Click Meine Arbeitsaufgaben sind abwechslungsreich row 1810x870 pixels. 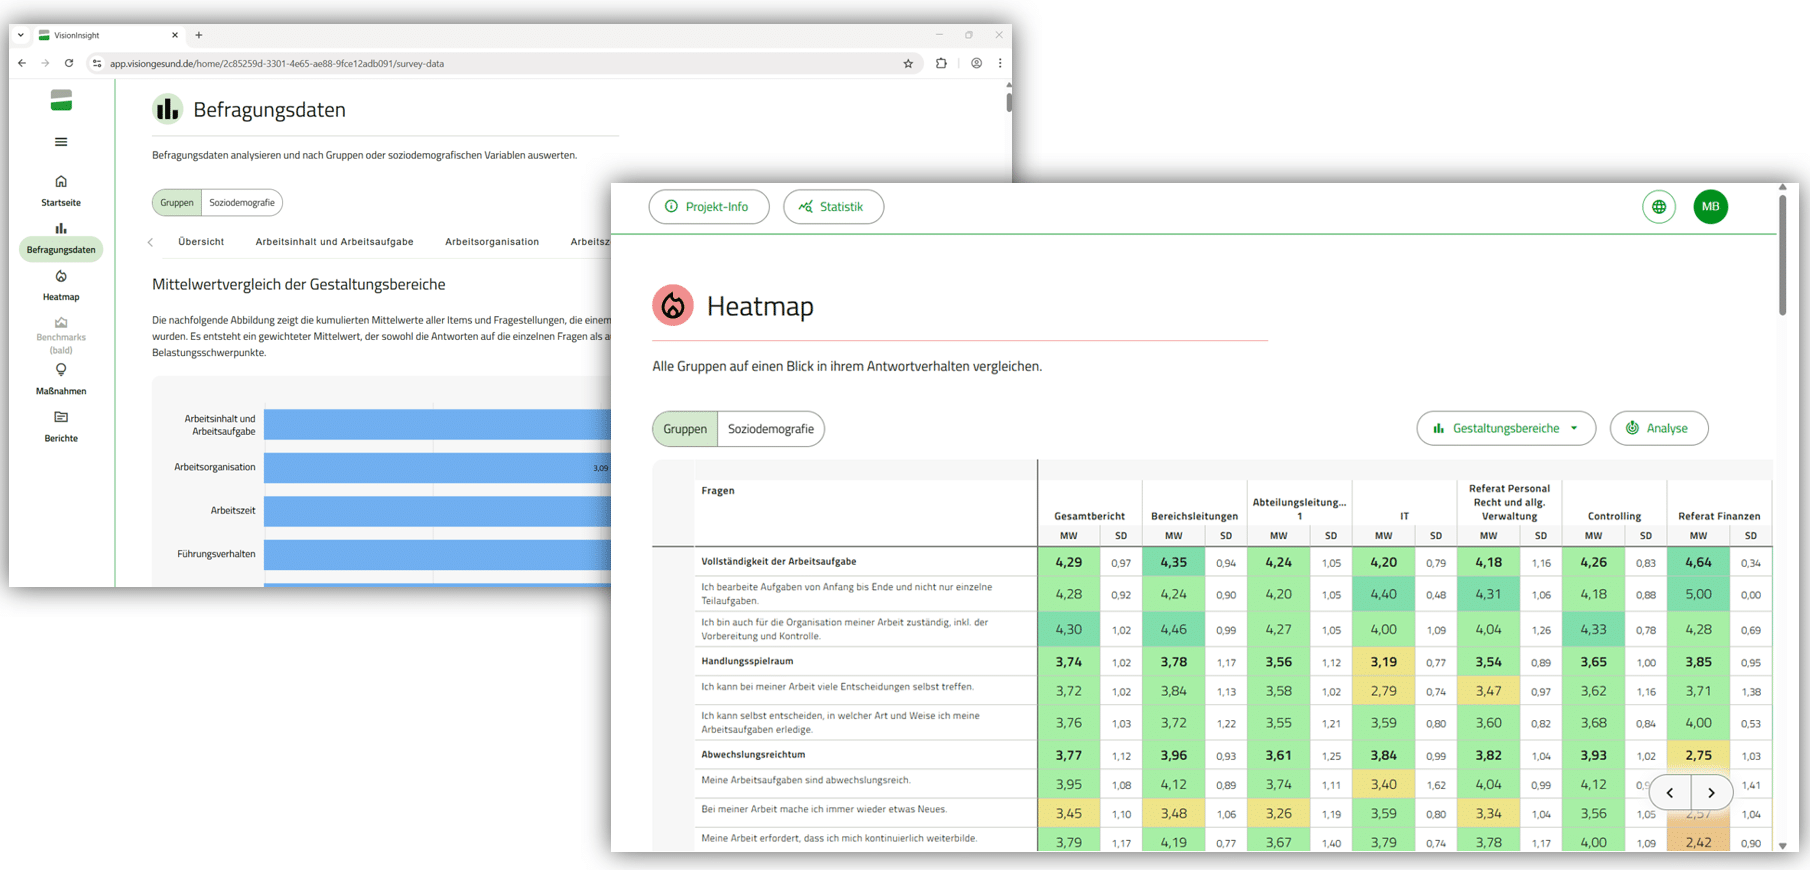(x=806, y=780)
